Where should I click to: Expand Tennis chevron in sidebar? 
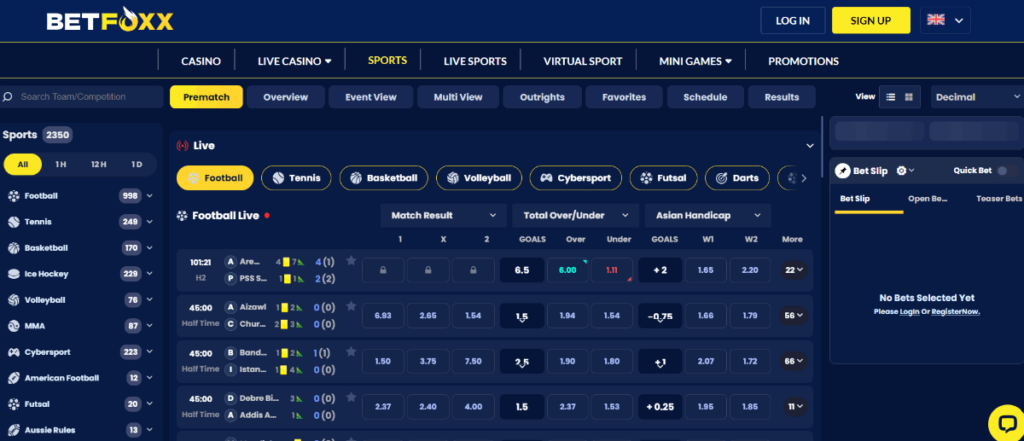[150, 221]
